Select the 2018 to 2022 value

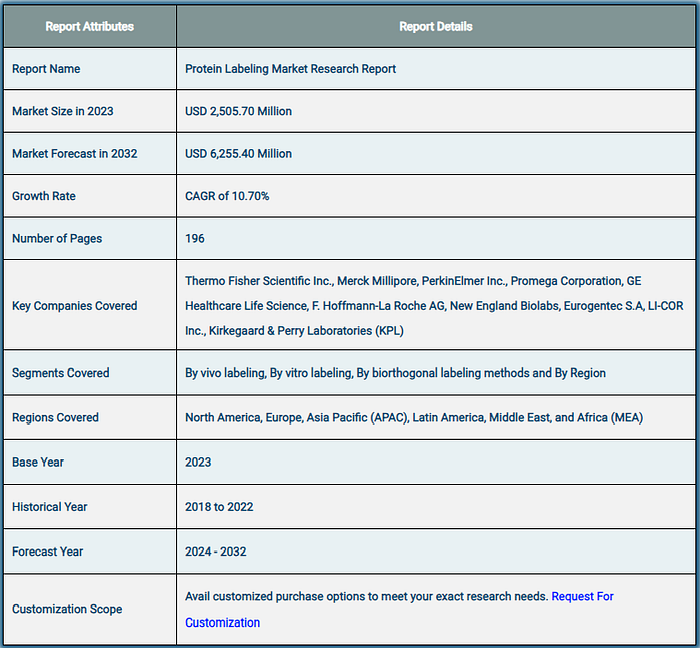219,507
